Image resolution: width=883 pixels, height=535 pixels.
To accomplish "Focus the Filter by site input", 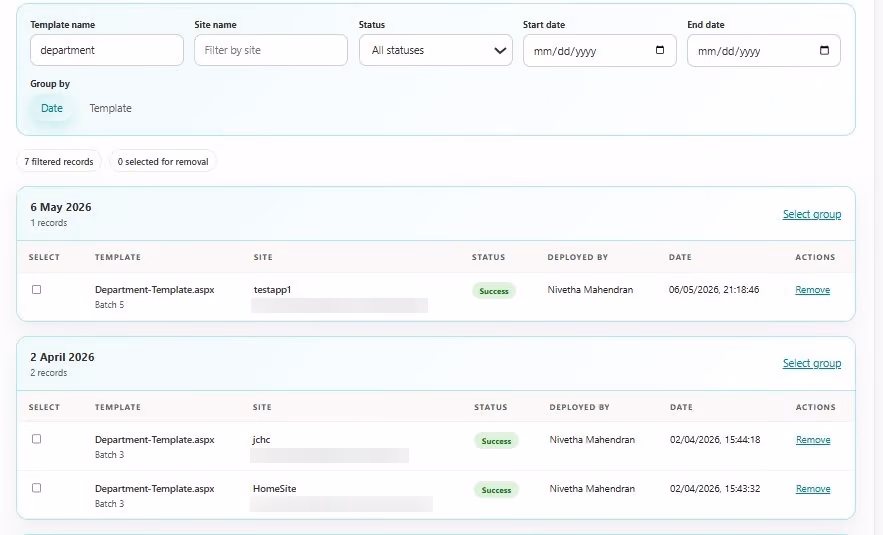I will [x=271, y=50].
